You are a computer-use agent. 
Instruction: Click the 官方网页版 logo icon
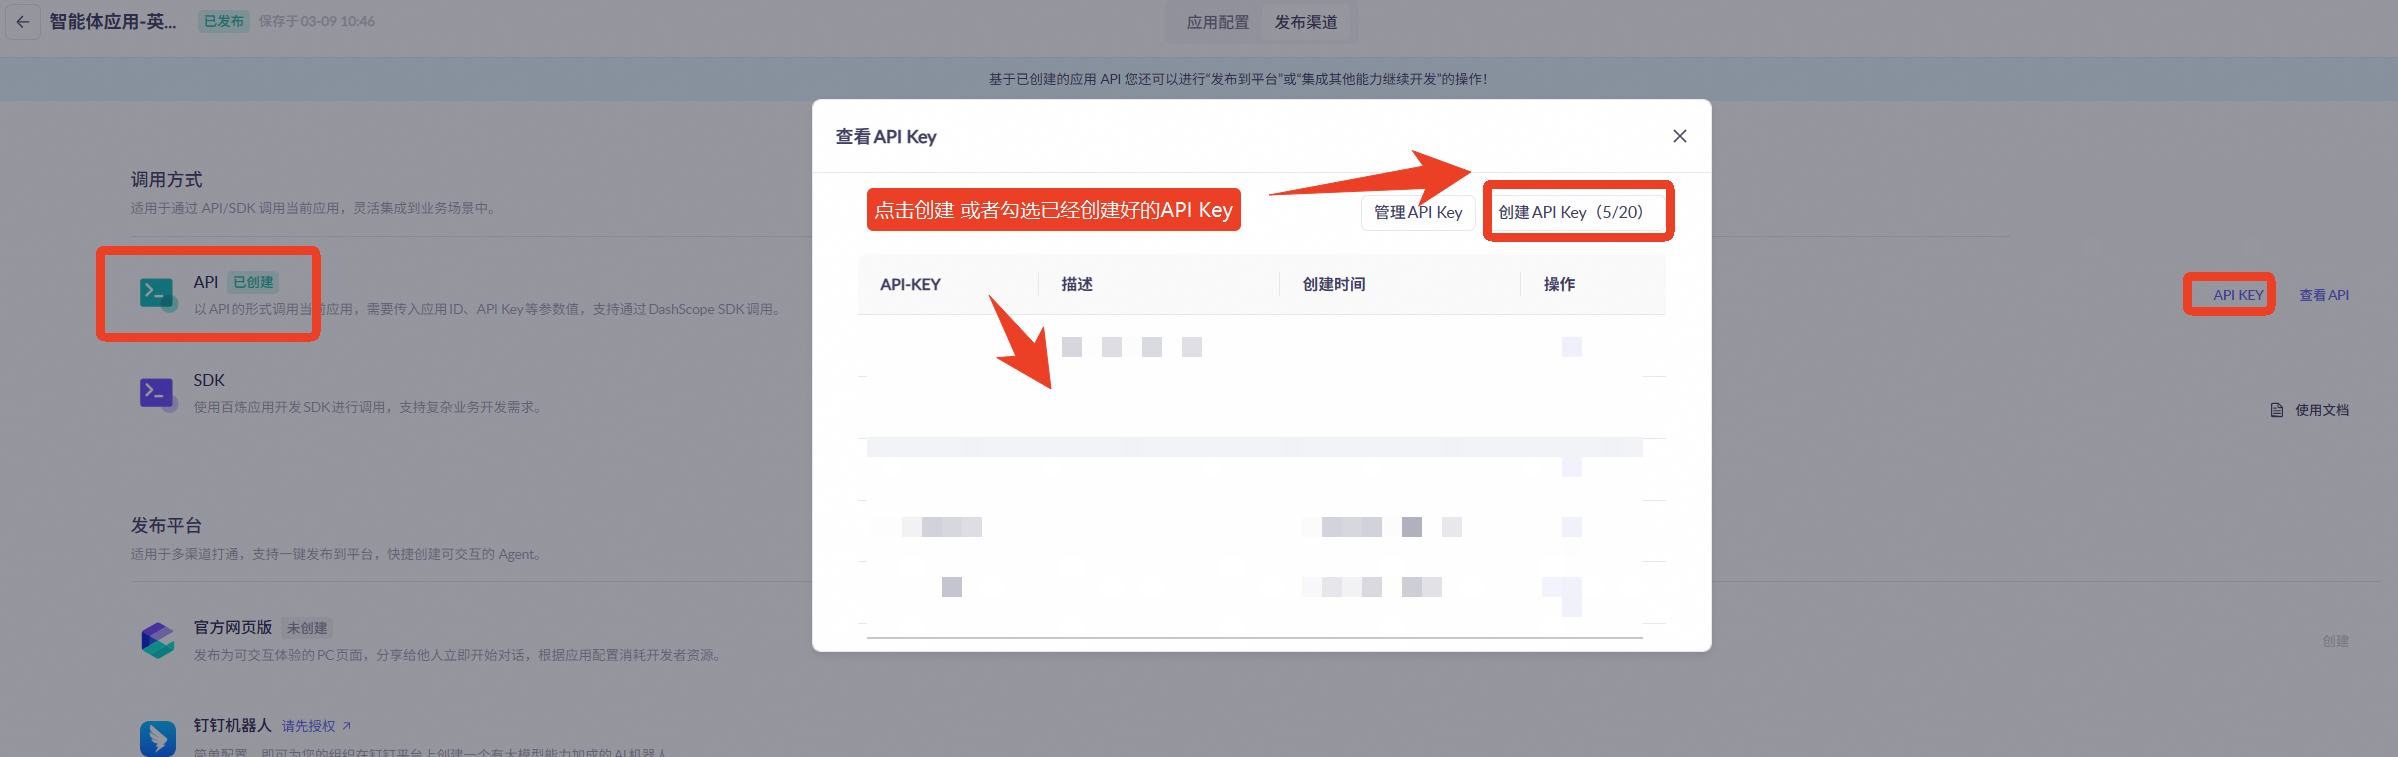click(x=157, y=640)
